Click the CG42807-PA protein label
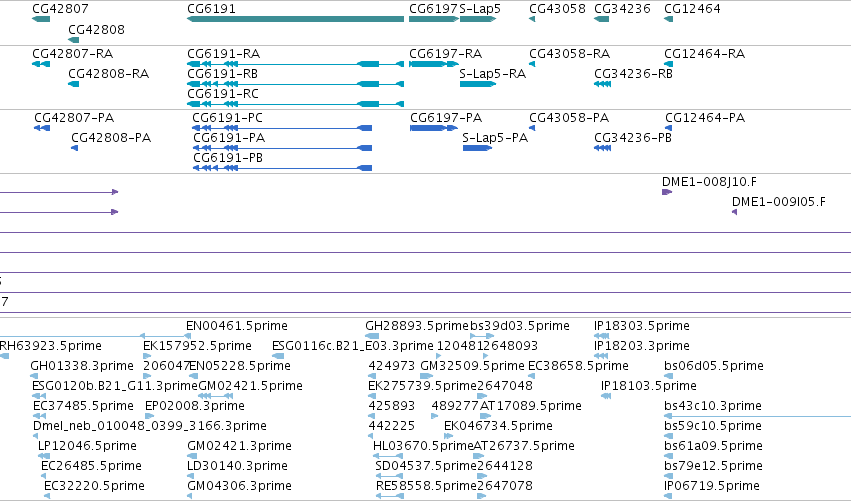851x501 pixels. pos(74,118)
